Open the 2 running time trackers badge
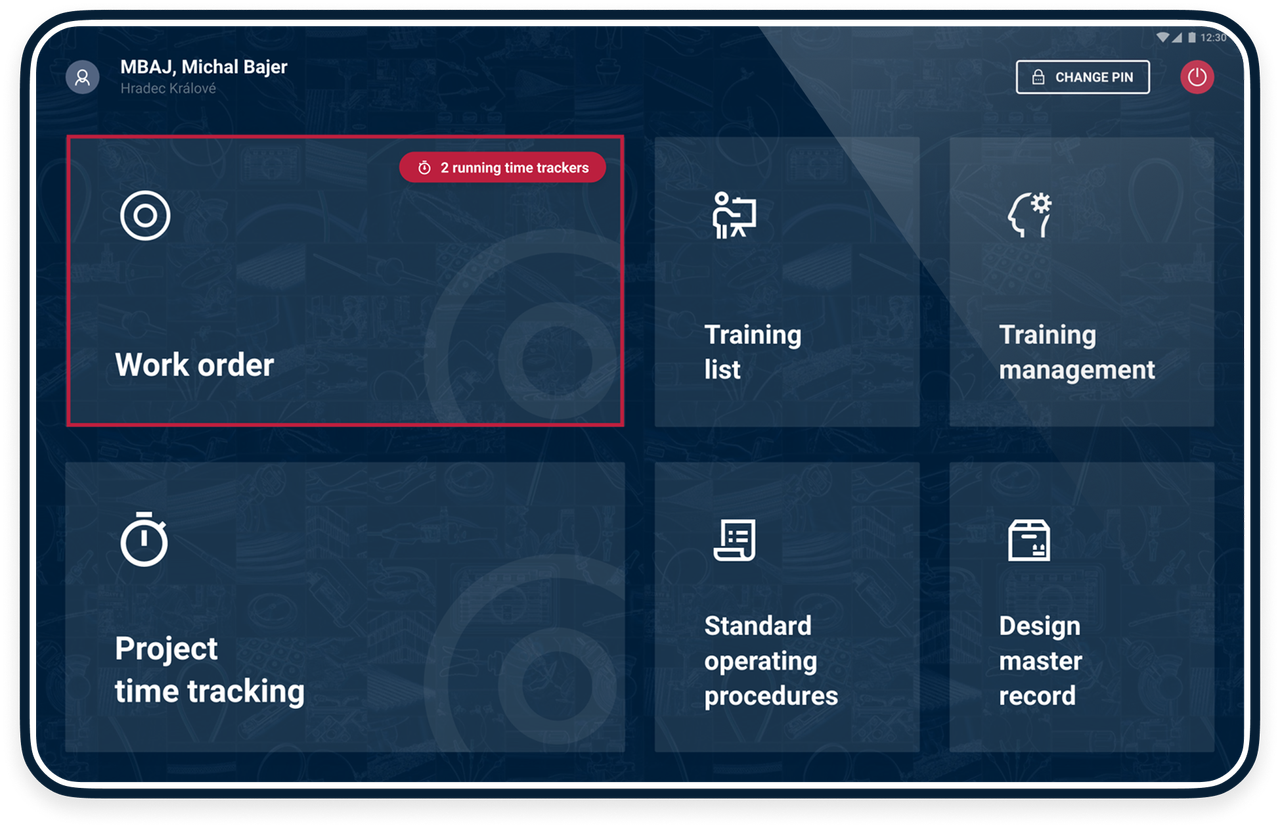This screenshot has height=828, width=1280. point(503,168)
